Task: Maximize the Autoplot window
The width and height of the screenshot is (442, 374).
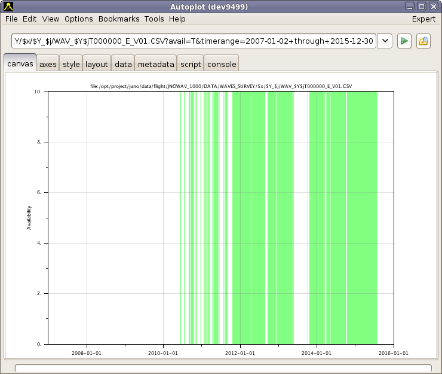Action: (421, 6)
